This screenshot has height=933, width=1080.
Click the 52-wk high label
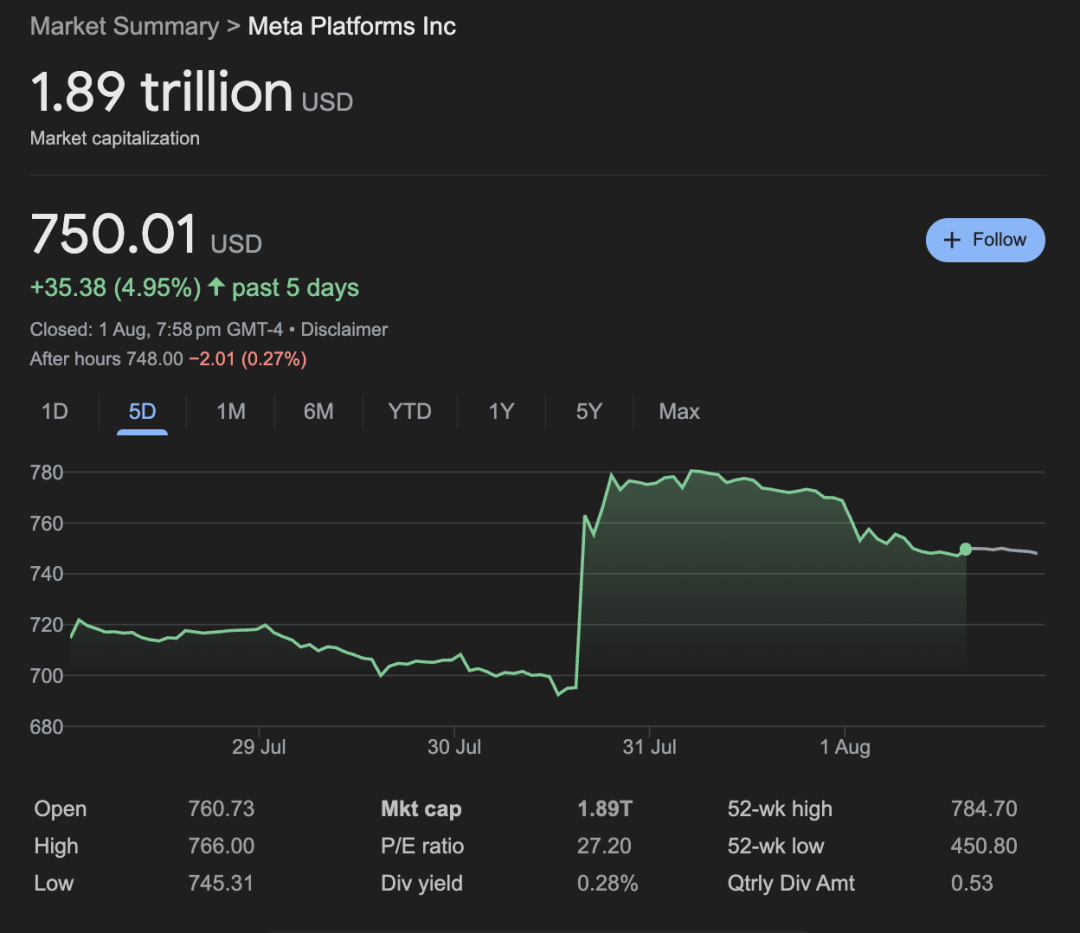780,809
